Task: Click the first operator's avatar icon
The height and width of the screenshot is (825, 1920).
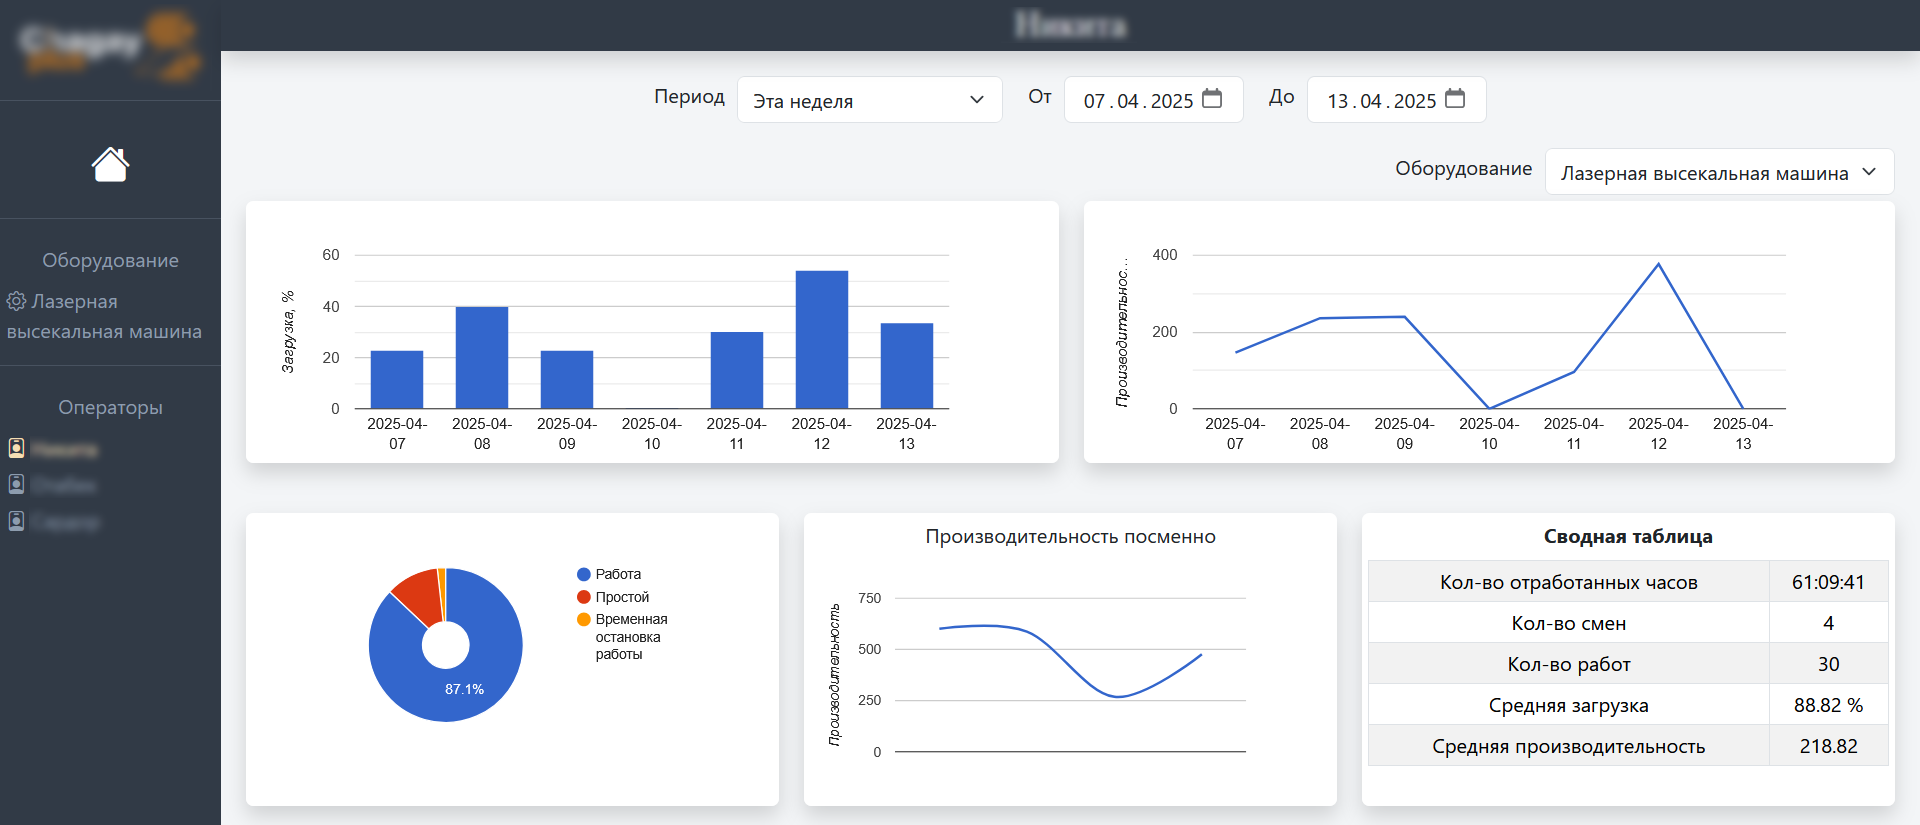Action: pyautogui.click(x=16, y=448)
